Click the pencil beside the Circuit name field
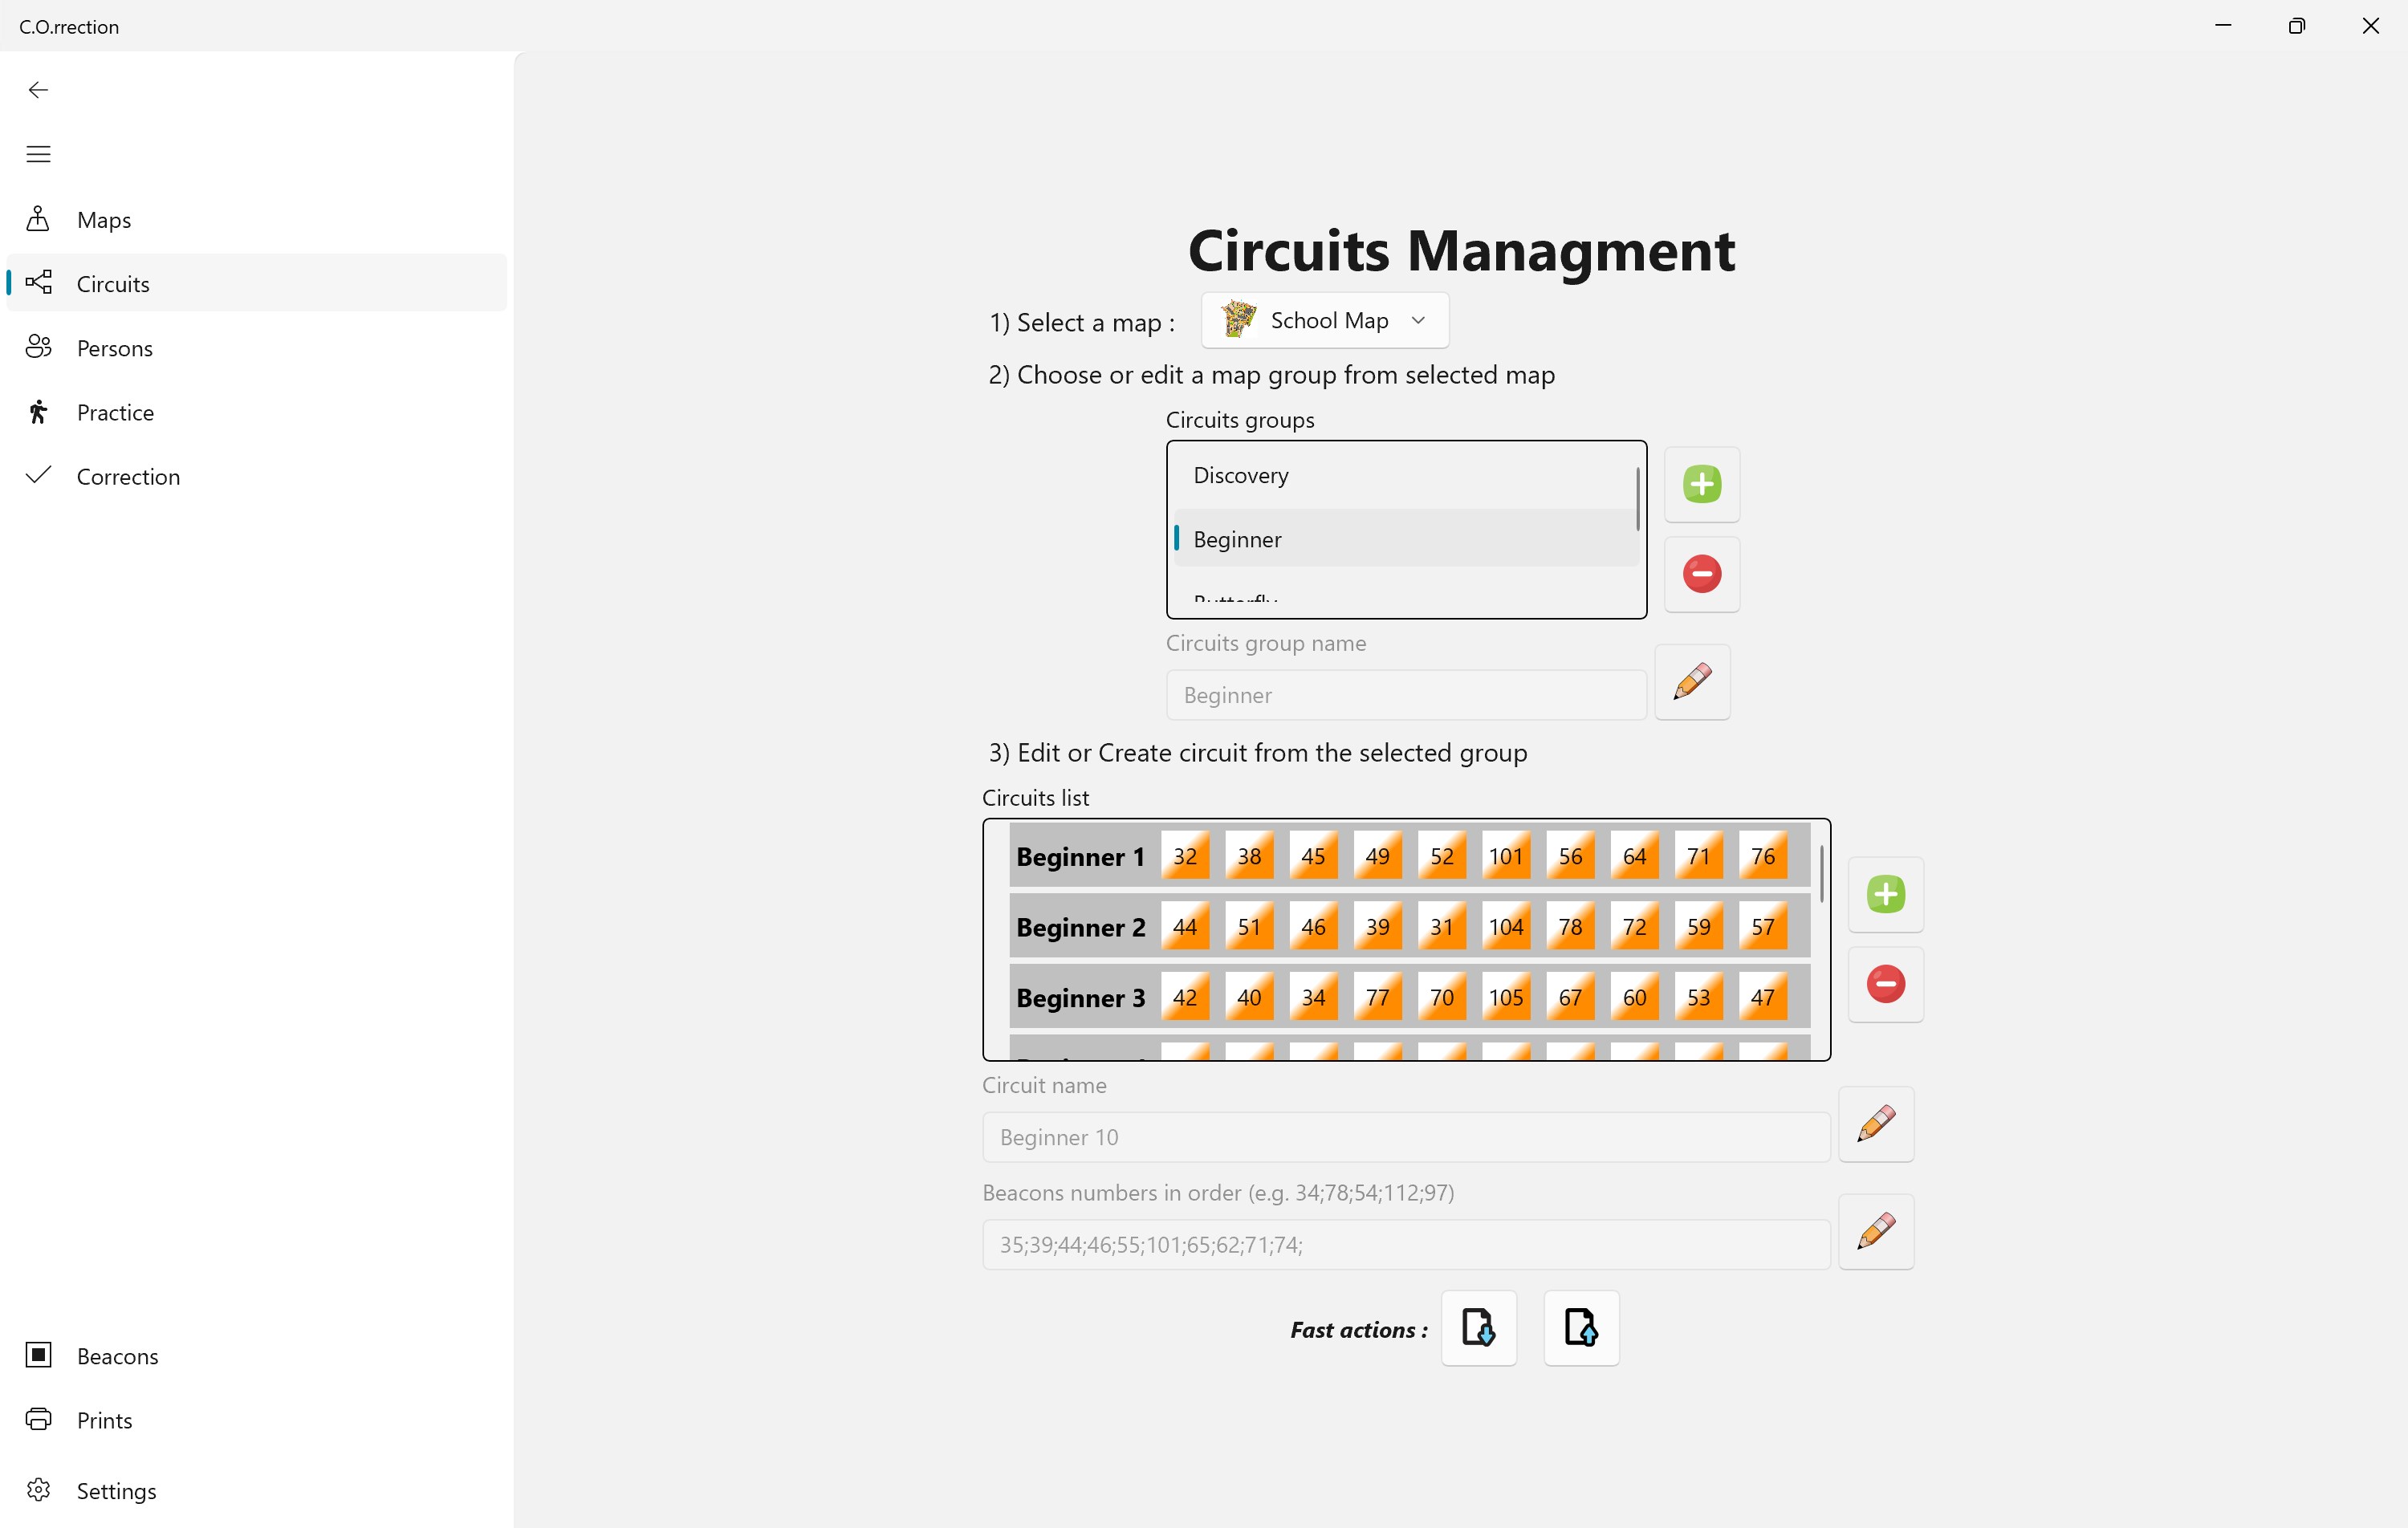Image resolution: width=2408 pixels, height=1528 pixels. click(1876, 1124)
